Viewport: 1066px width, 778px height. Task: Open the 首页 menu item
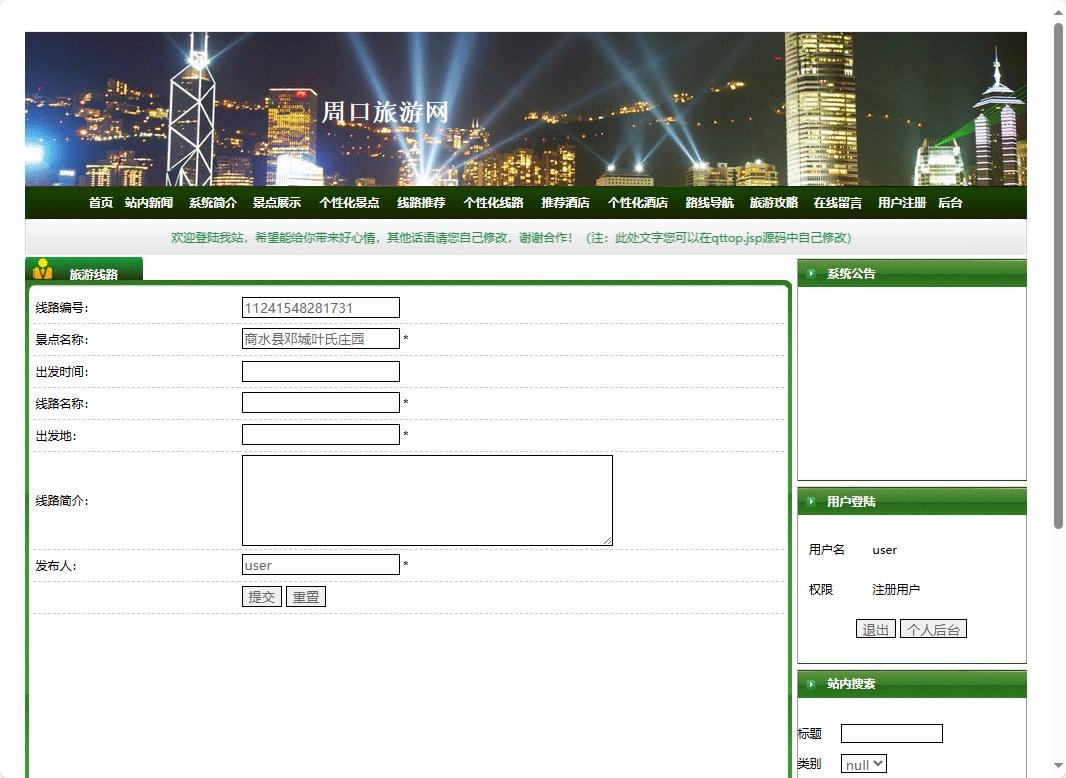(100, 202)
